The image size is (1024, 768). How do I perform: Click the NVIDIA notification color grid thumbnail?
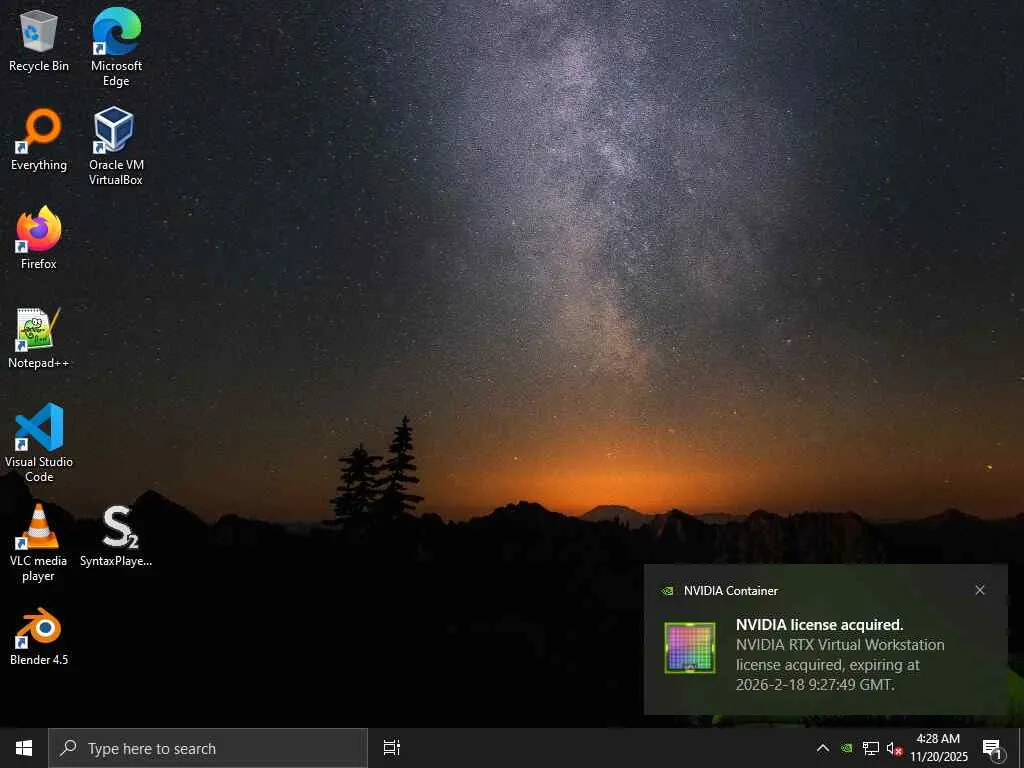(x=690, y=647)
